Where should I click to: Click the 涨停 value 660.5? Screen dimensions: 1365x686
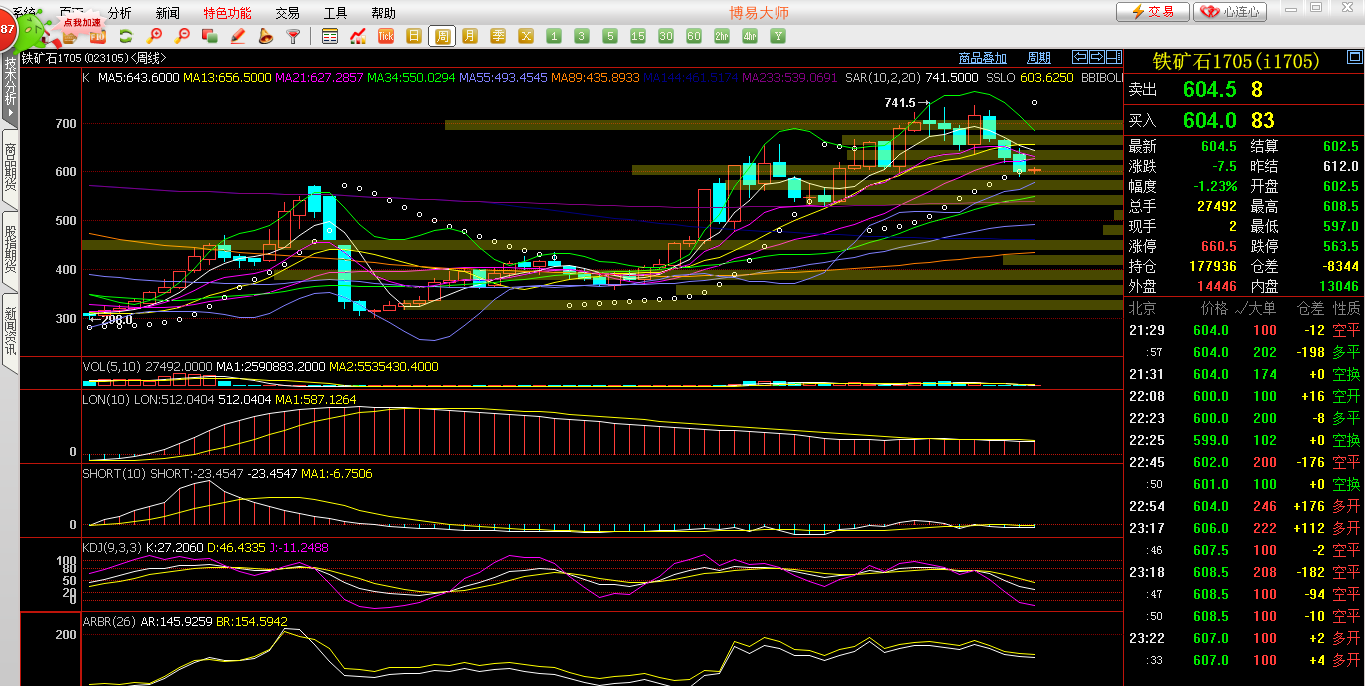coord(1219,246)
